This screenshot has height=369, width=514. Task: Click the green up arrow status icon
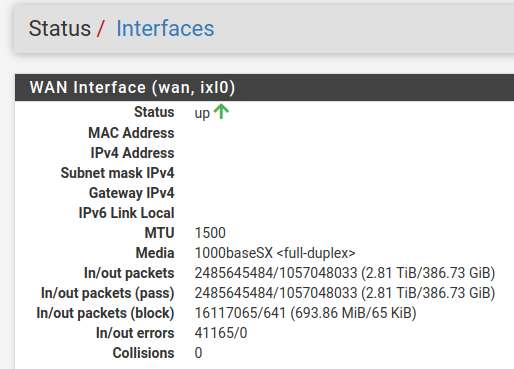pyautogui.click(x=221, y=111)
